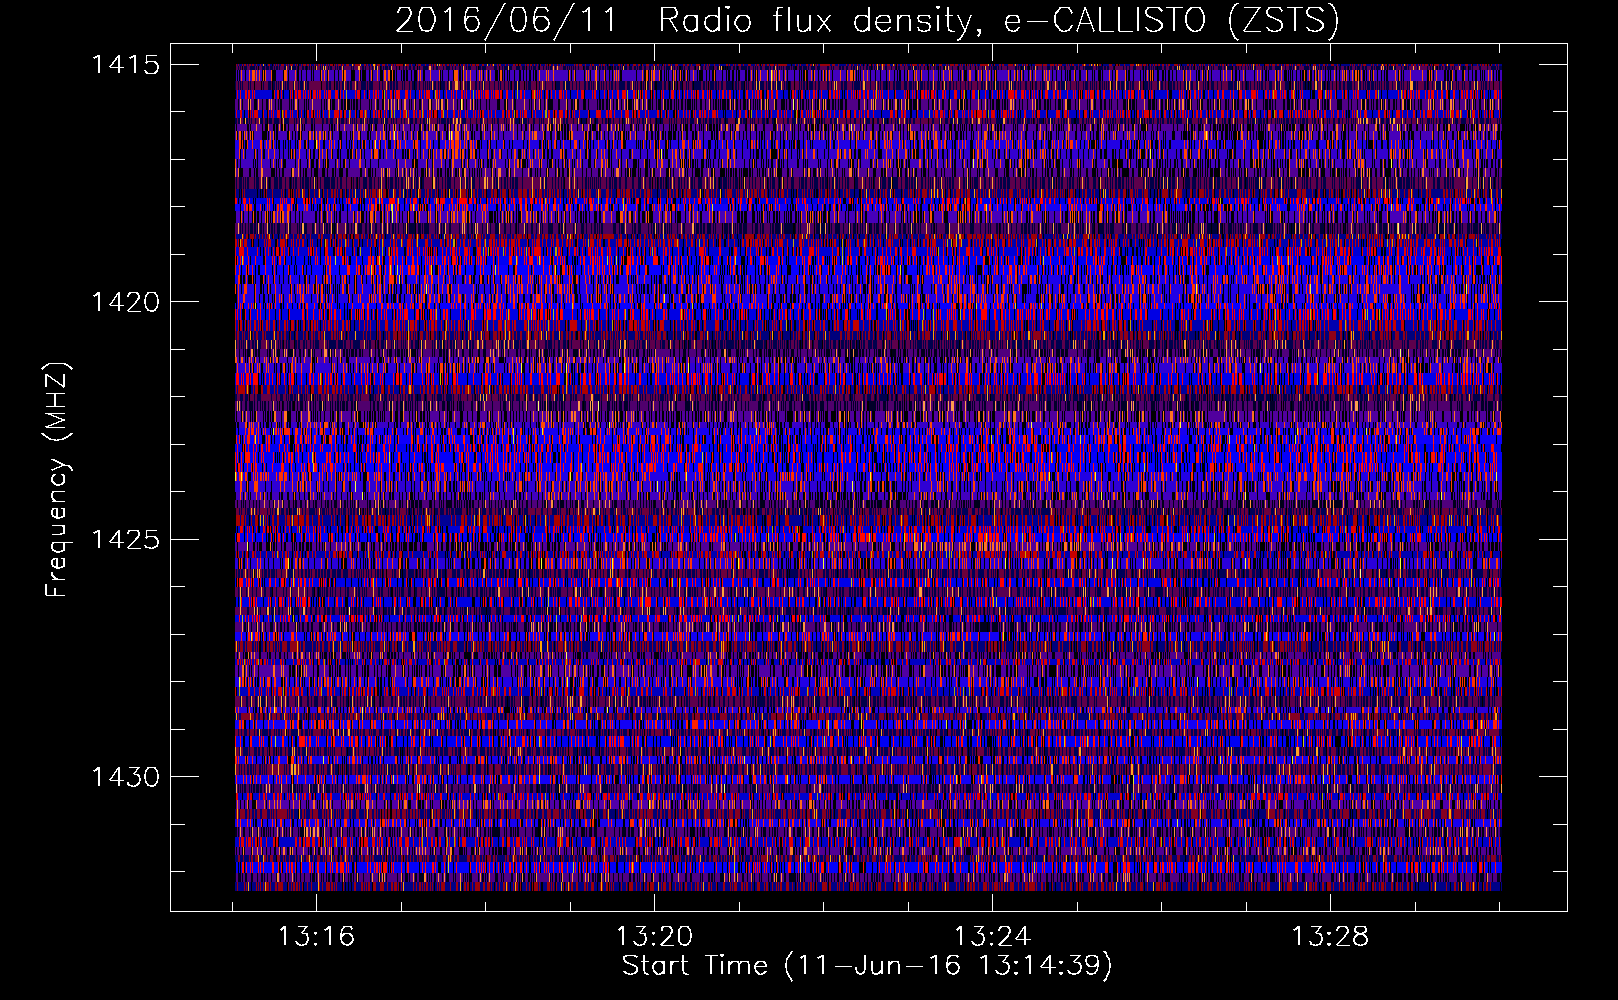Click the 1420 frequency tick label
Image resolution: width=1618 pixels, height=1000 pixels.
pyautogui.click(x=126, y=302)
